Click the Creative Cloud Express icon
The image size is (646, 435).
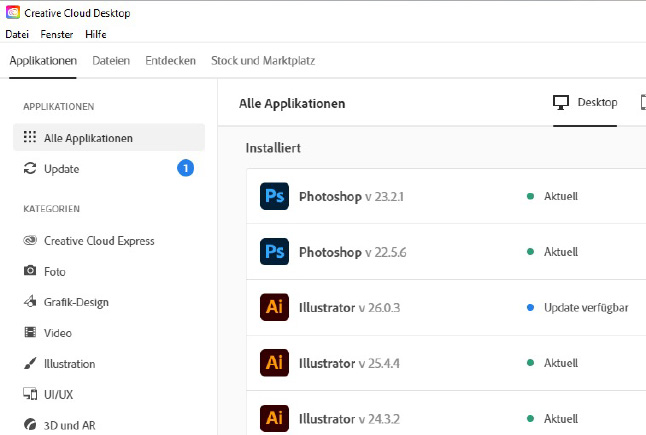(30, 240)
